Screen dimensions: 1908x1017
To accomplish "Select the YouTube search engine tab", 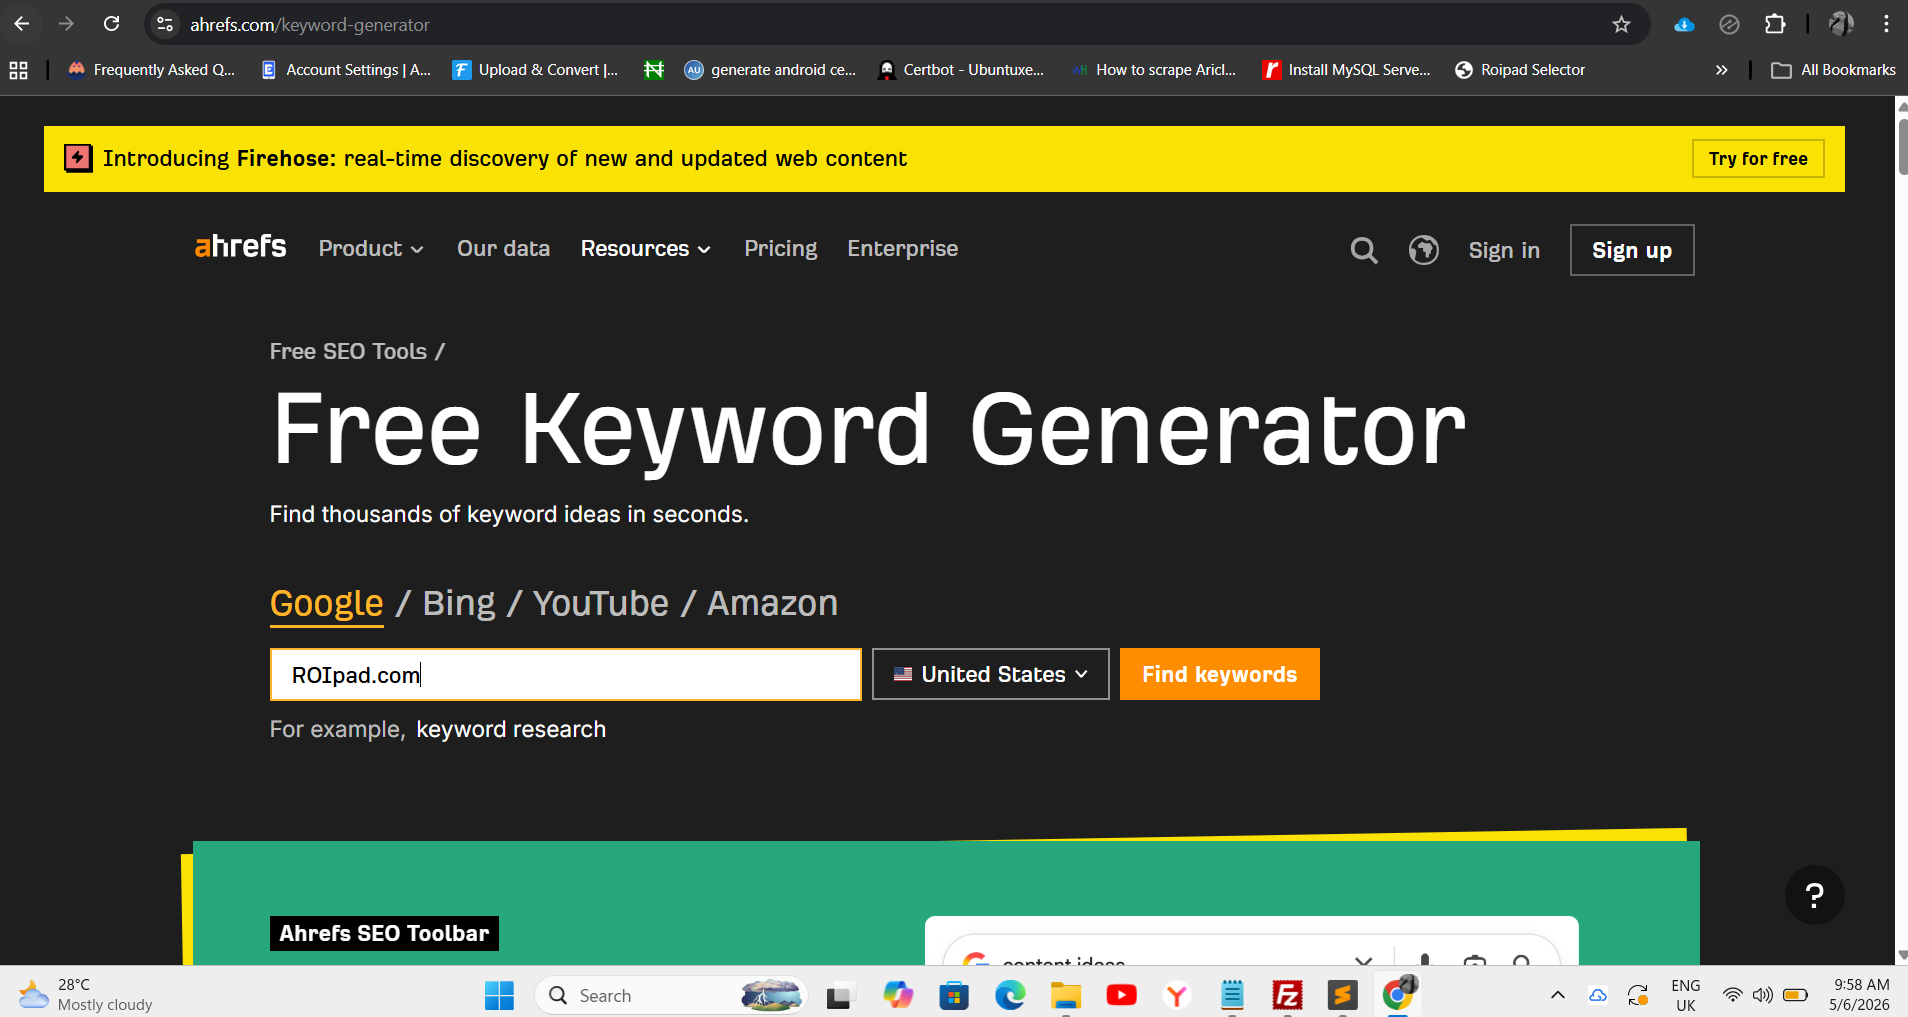I will point(601,604).
